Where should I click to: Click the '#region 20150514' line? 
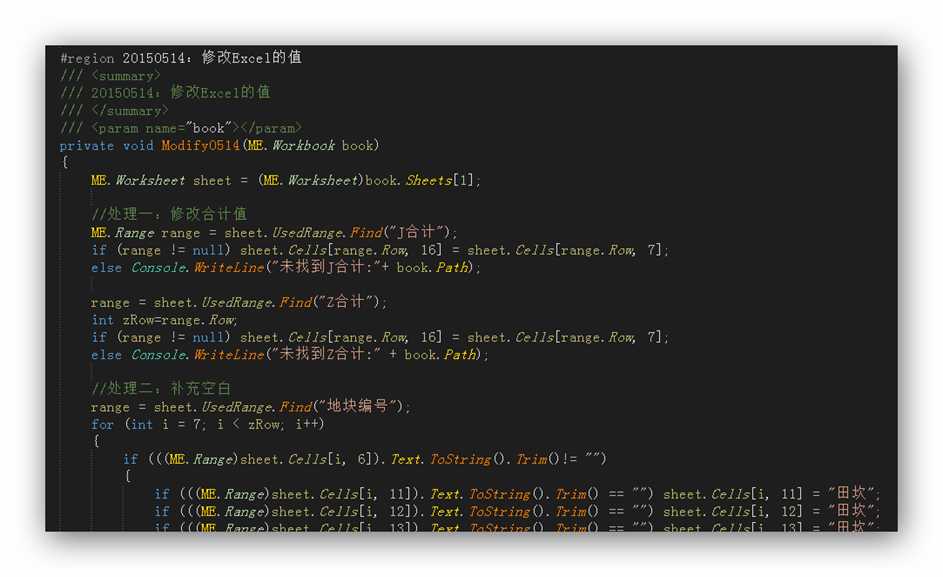pyautogui.click(x=181, y=58)
